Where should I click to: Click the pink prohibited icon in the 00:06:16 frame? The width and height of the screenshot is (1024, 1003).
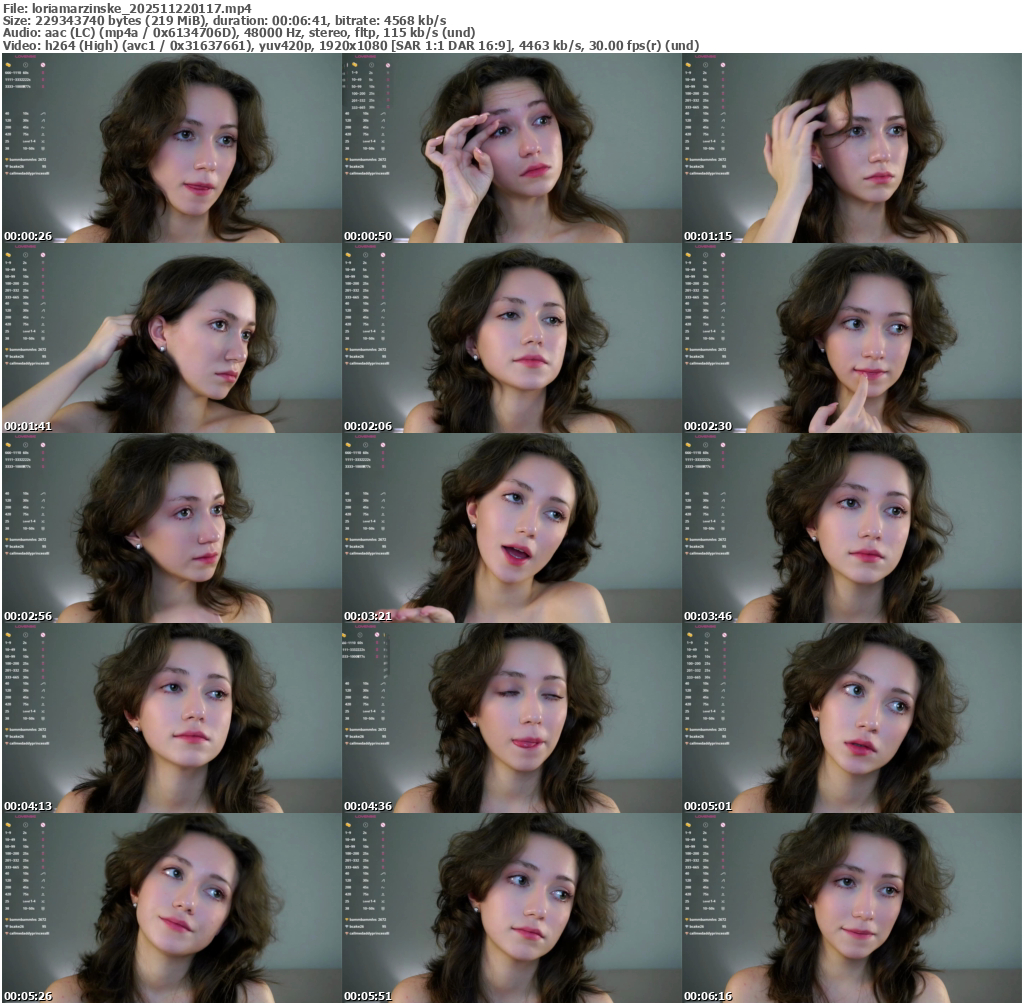click(723, 824)
